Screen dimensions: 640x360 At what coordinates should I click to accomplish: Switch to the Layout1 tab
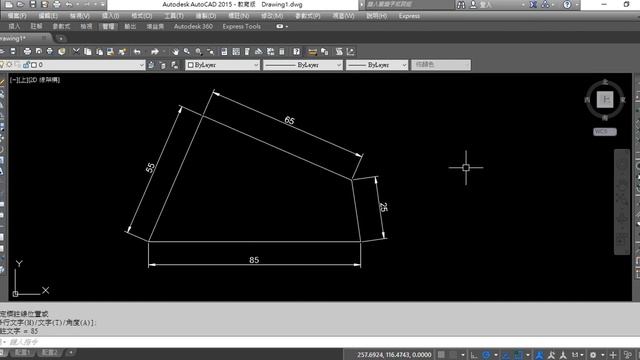(x=22, y=353)
